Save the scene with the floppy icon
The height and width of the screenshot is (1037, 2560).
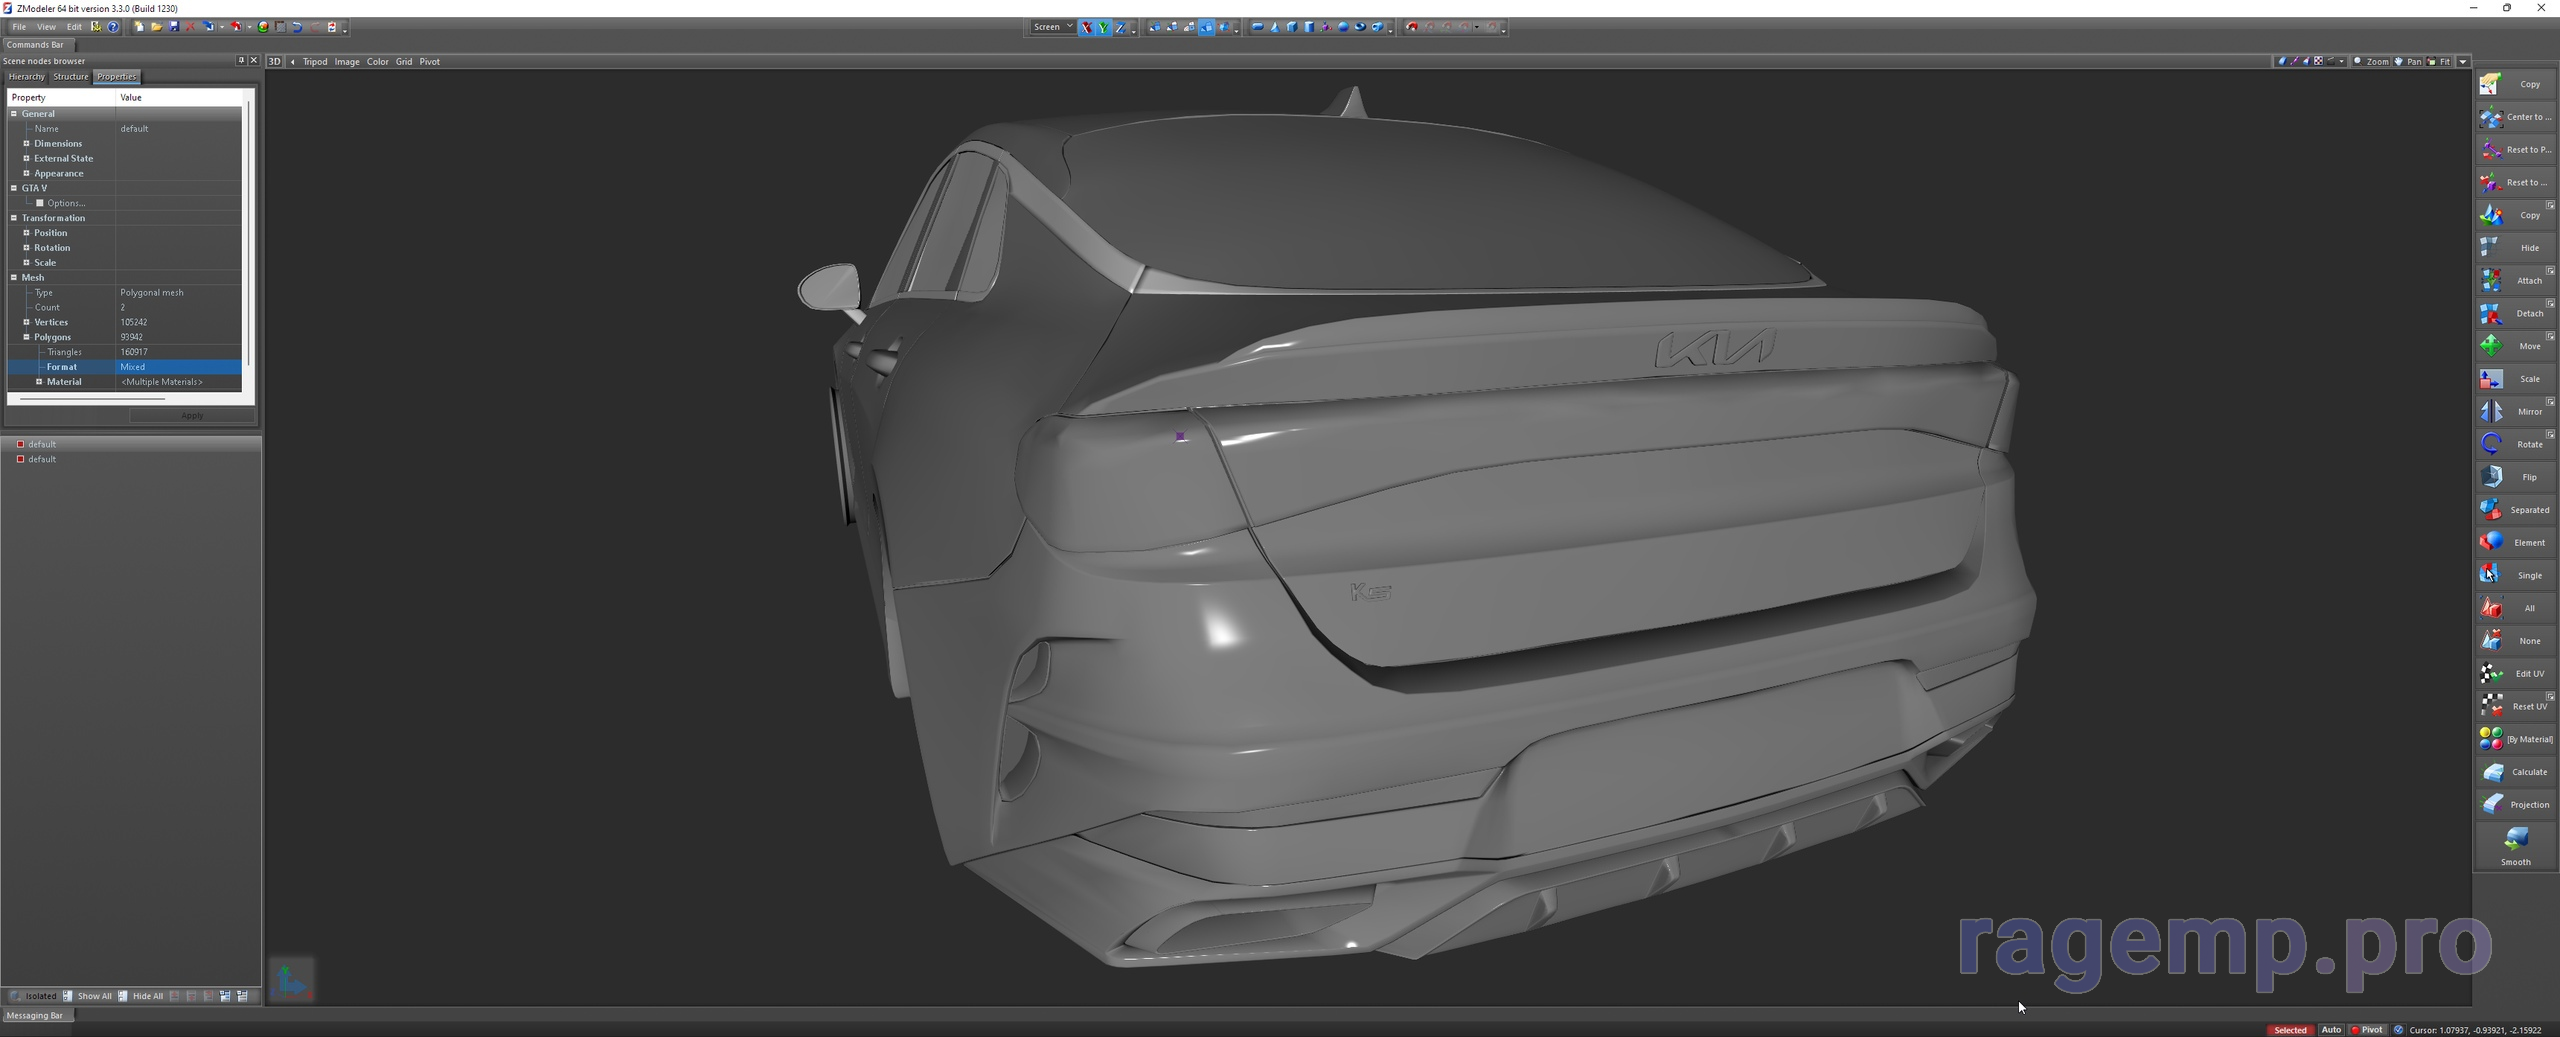pyautogui.click(x=174, y=27)
